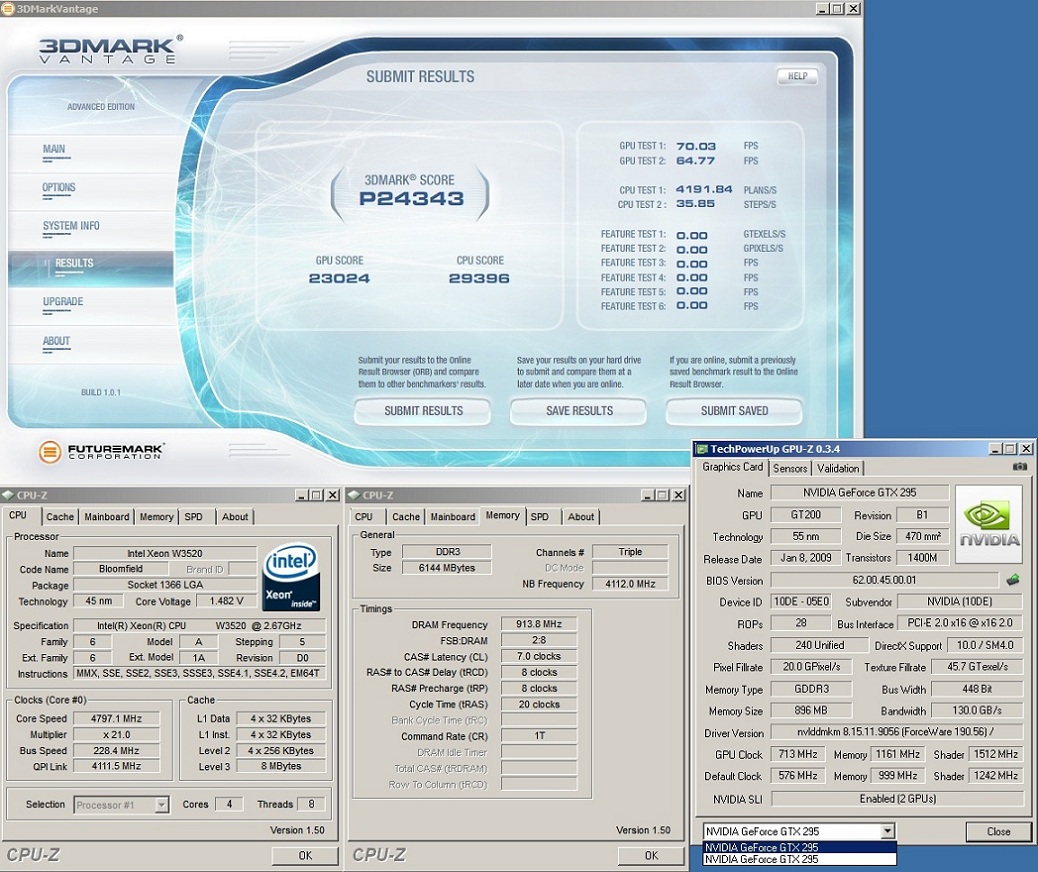Click the GPU-Z Name field NVIDIA GeForce GTX 295
The height and width of the screenshot is (872, 1038).
(x=859, y=493)
